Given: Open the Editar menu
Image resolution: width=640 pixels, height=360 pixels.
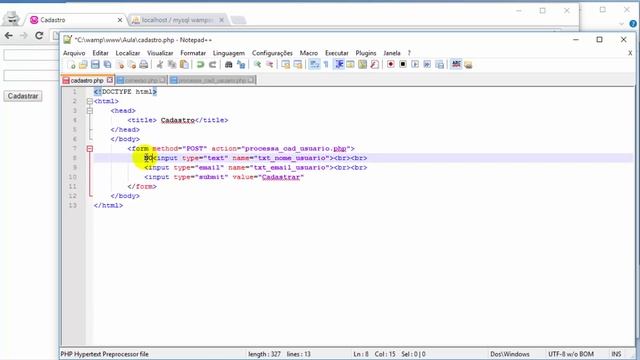Looking at the screenshot, I should tap(100, 53).
